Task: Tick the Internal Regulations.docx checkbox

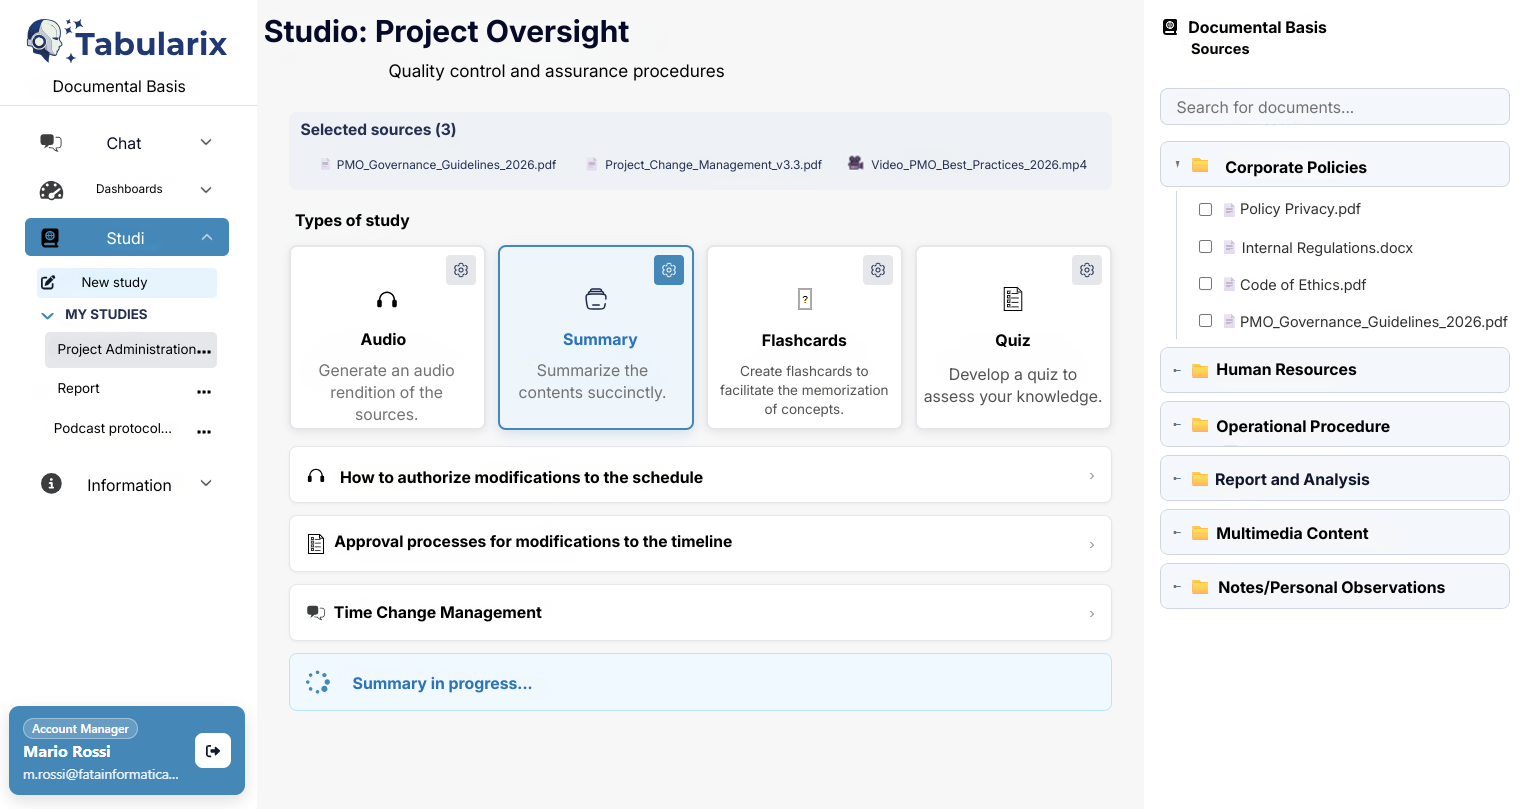Action: (x=1205, y=247)
